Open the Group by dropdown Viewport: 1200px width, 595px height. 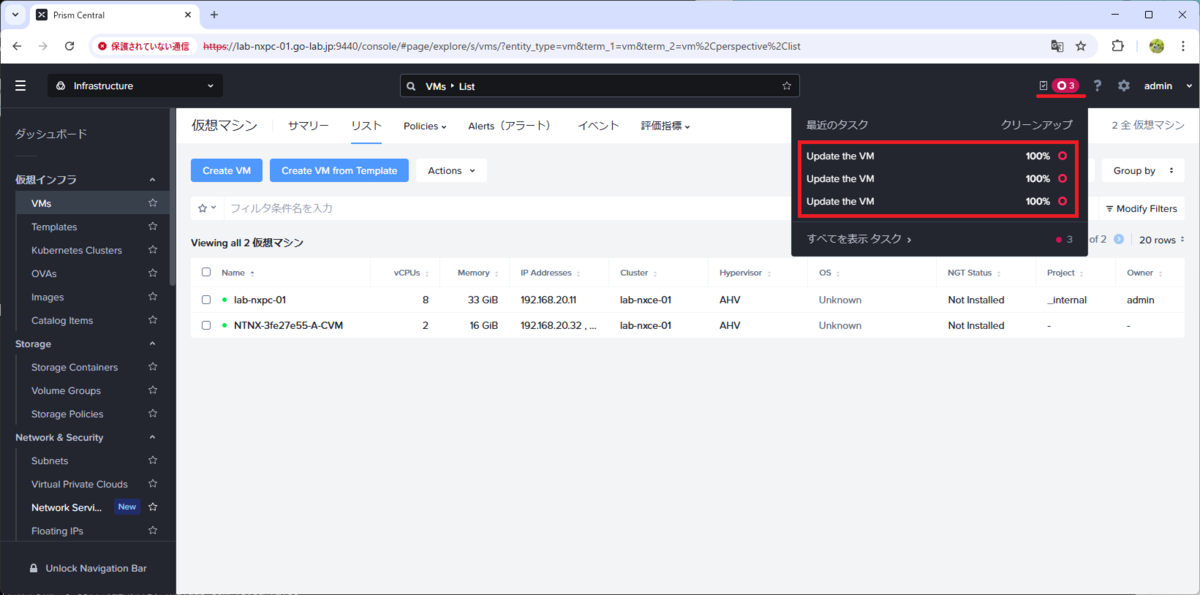pyautogui.click(x=1143, y=171)
